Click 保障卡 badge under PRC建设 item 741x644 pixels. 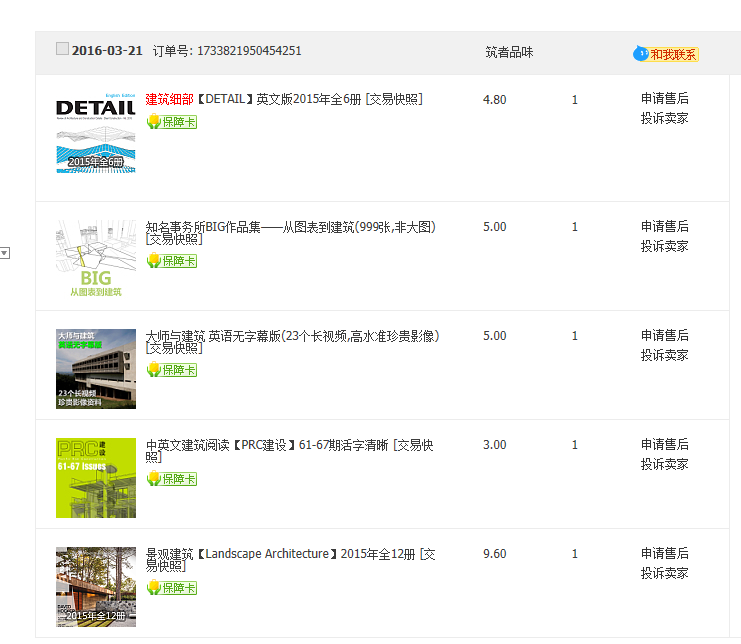pos(172,479)
